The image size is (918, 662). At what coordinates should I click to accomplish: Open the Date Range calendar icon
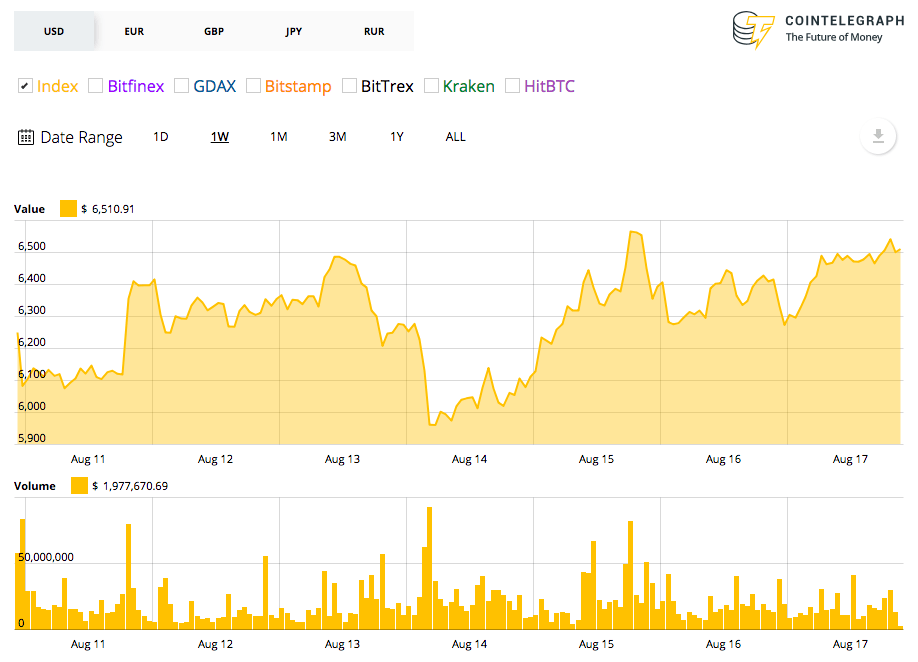tap(25, 136)
